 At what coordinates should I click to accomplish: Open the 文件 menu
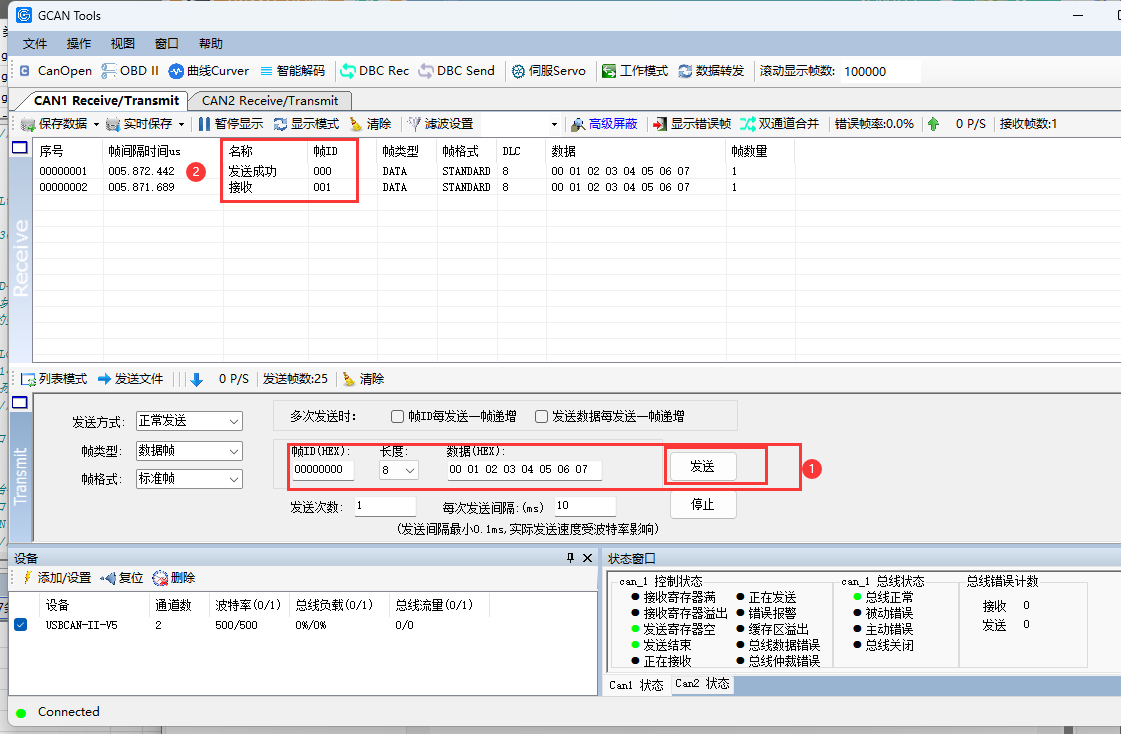point(35,44)
